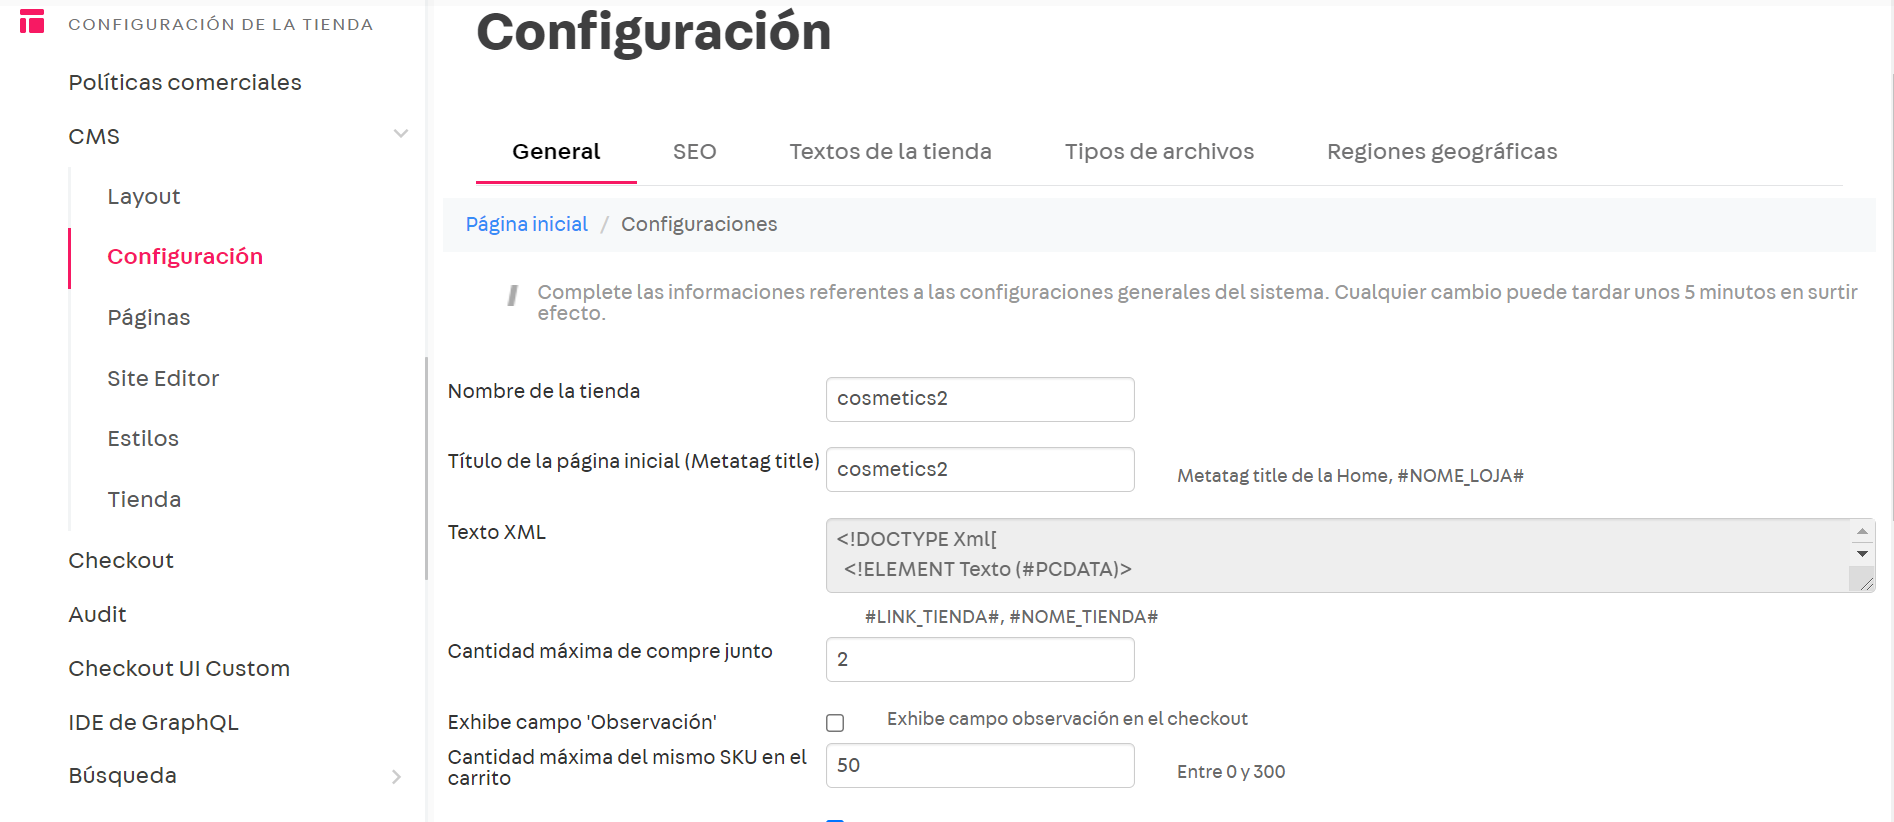Switch to the SEO tab
The height and width of the screenshot is (822, 1894).
[694, 152]
